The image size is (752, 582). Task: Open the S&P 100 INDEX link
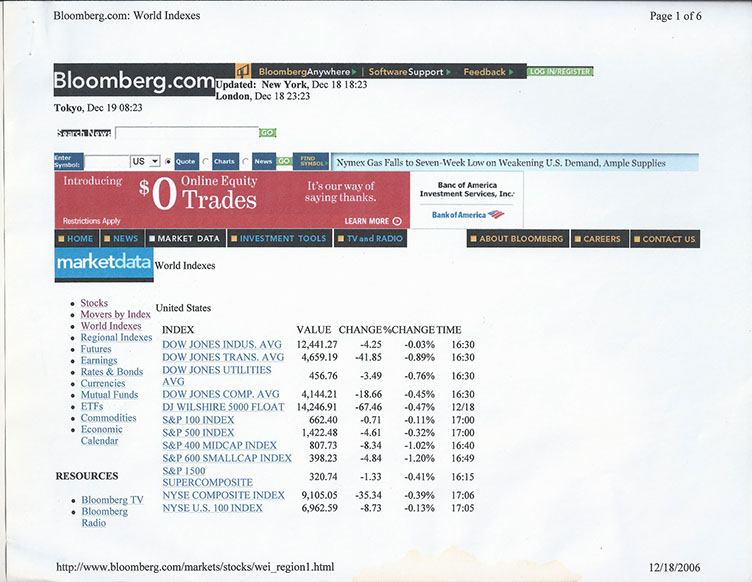[198, 420]
